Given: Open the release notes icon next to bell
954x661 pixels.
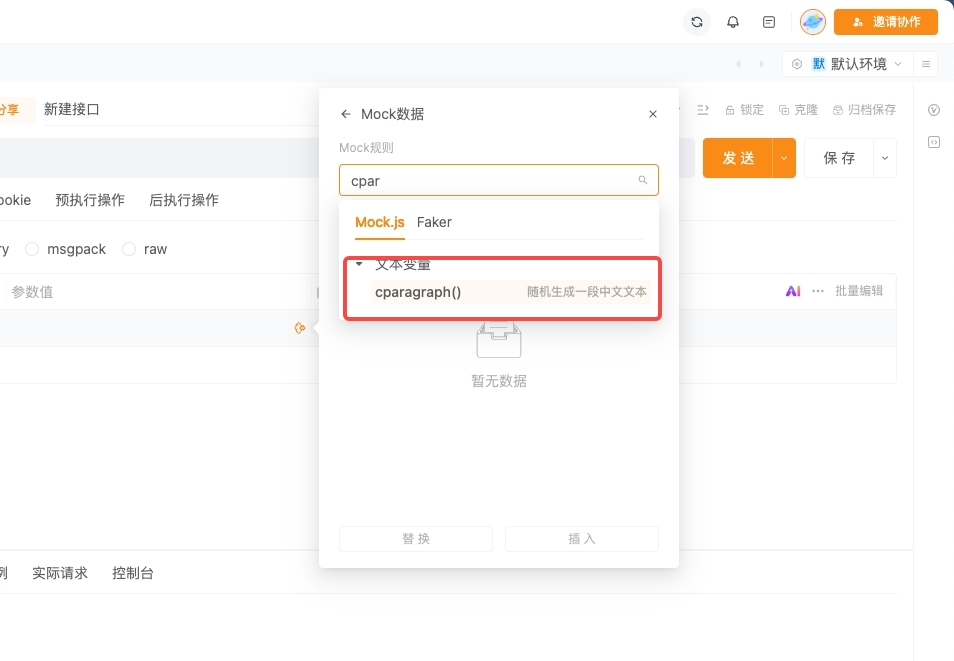Looking at the screenshot, I should [769, 21].
